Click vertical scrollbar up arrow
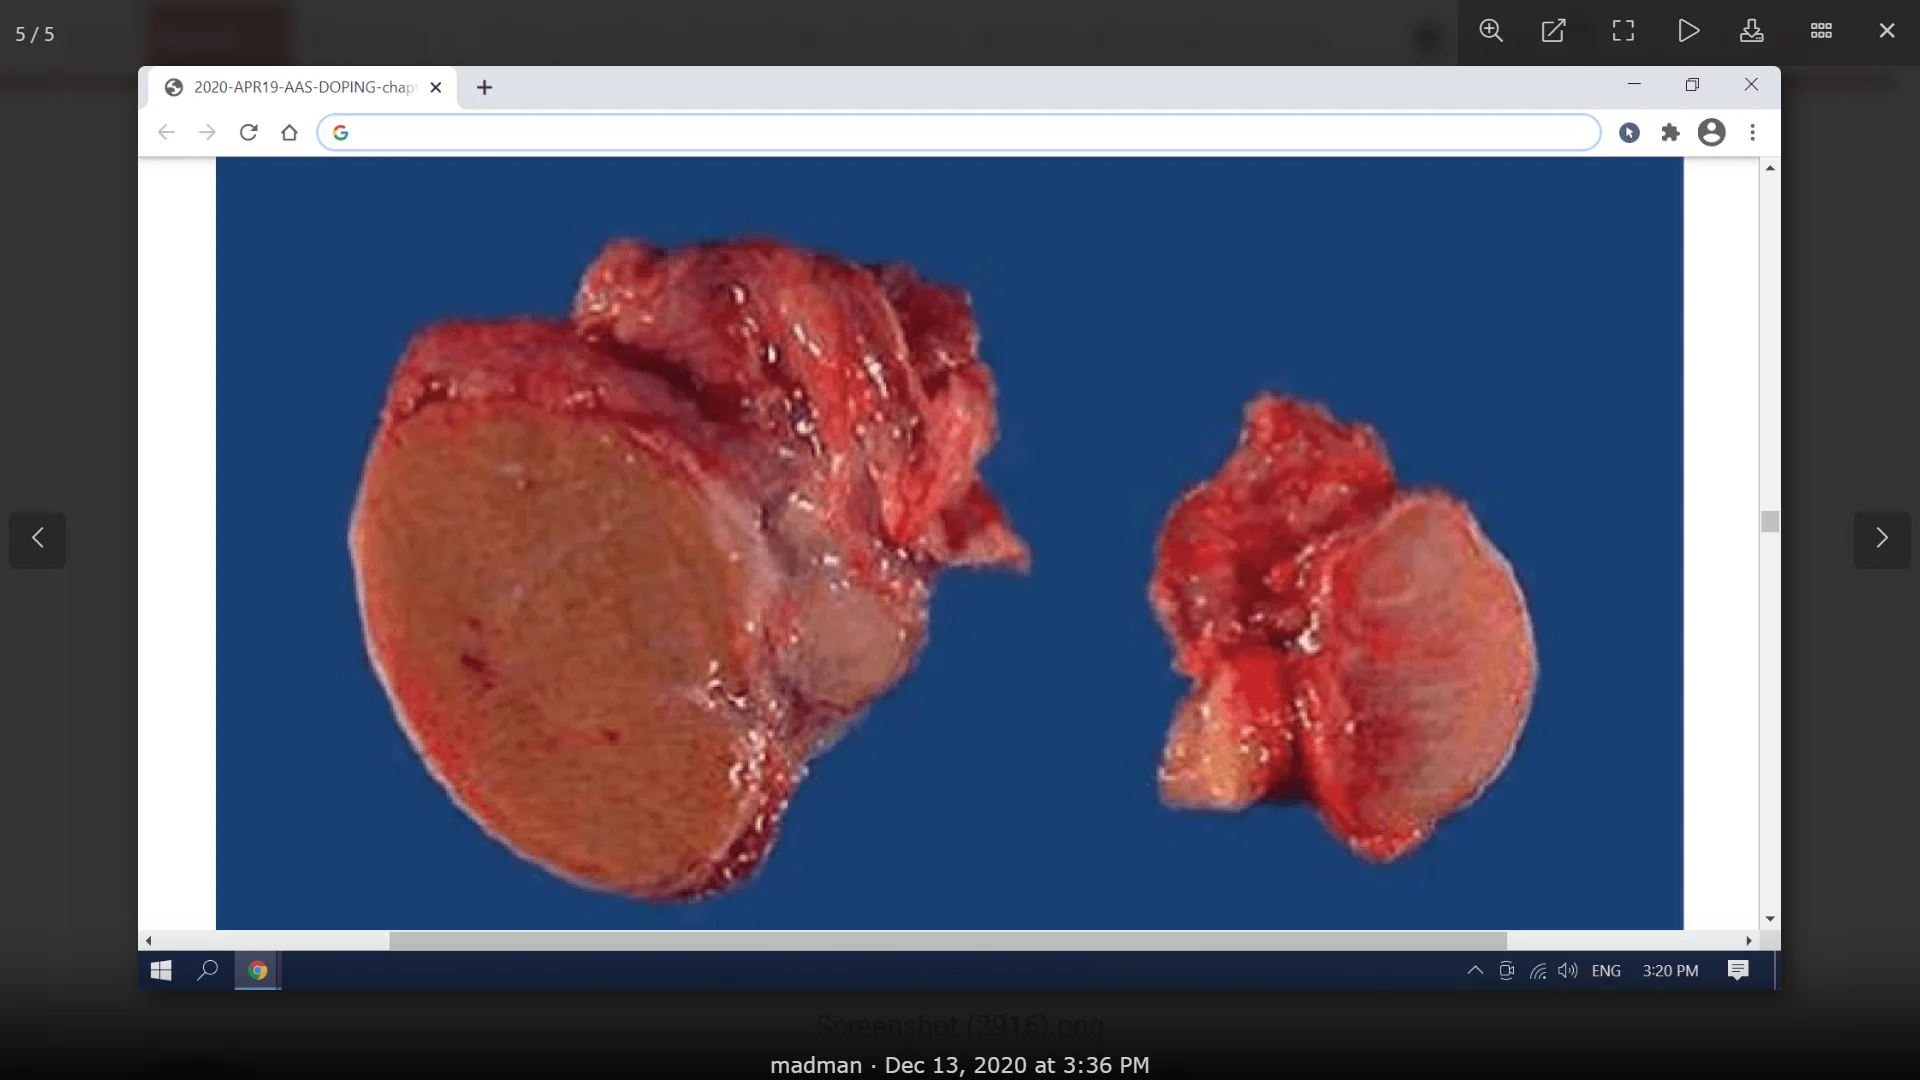The width and height of the screenshot is (1920, 1080). point(1770,168)
